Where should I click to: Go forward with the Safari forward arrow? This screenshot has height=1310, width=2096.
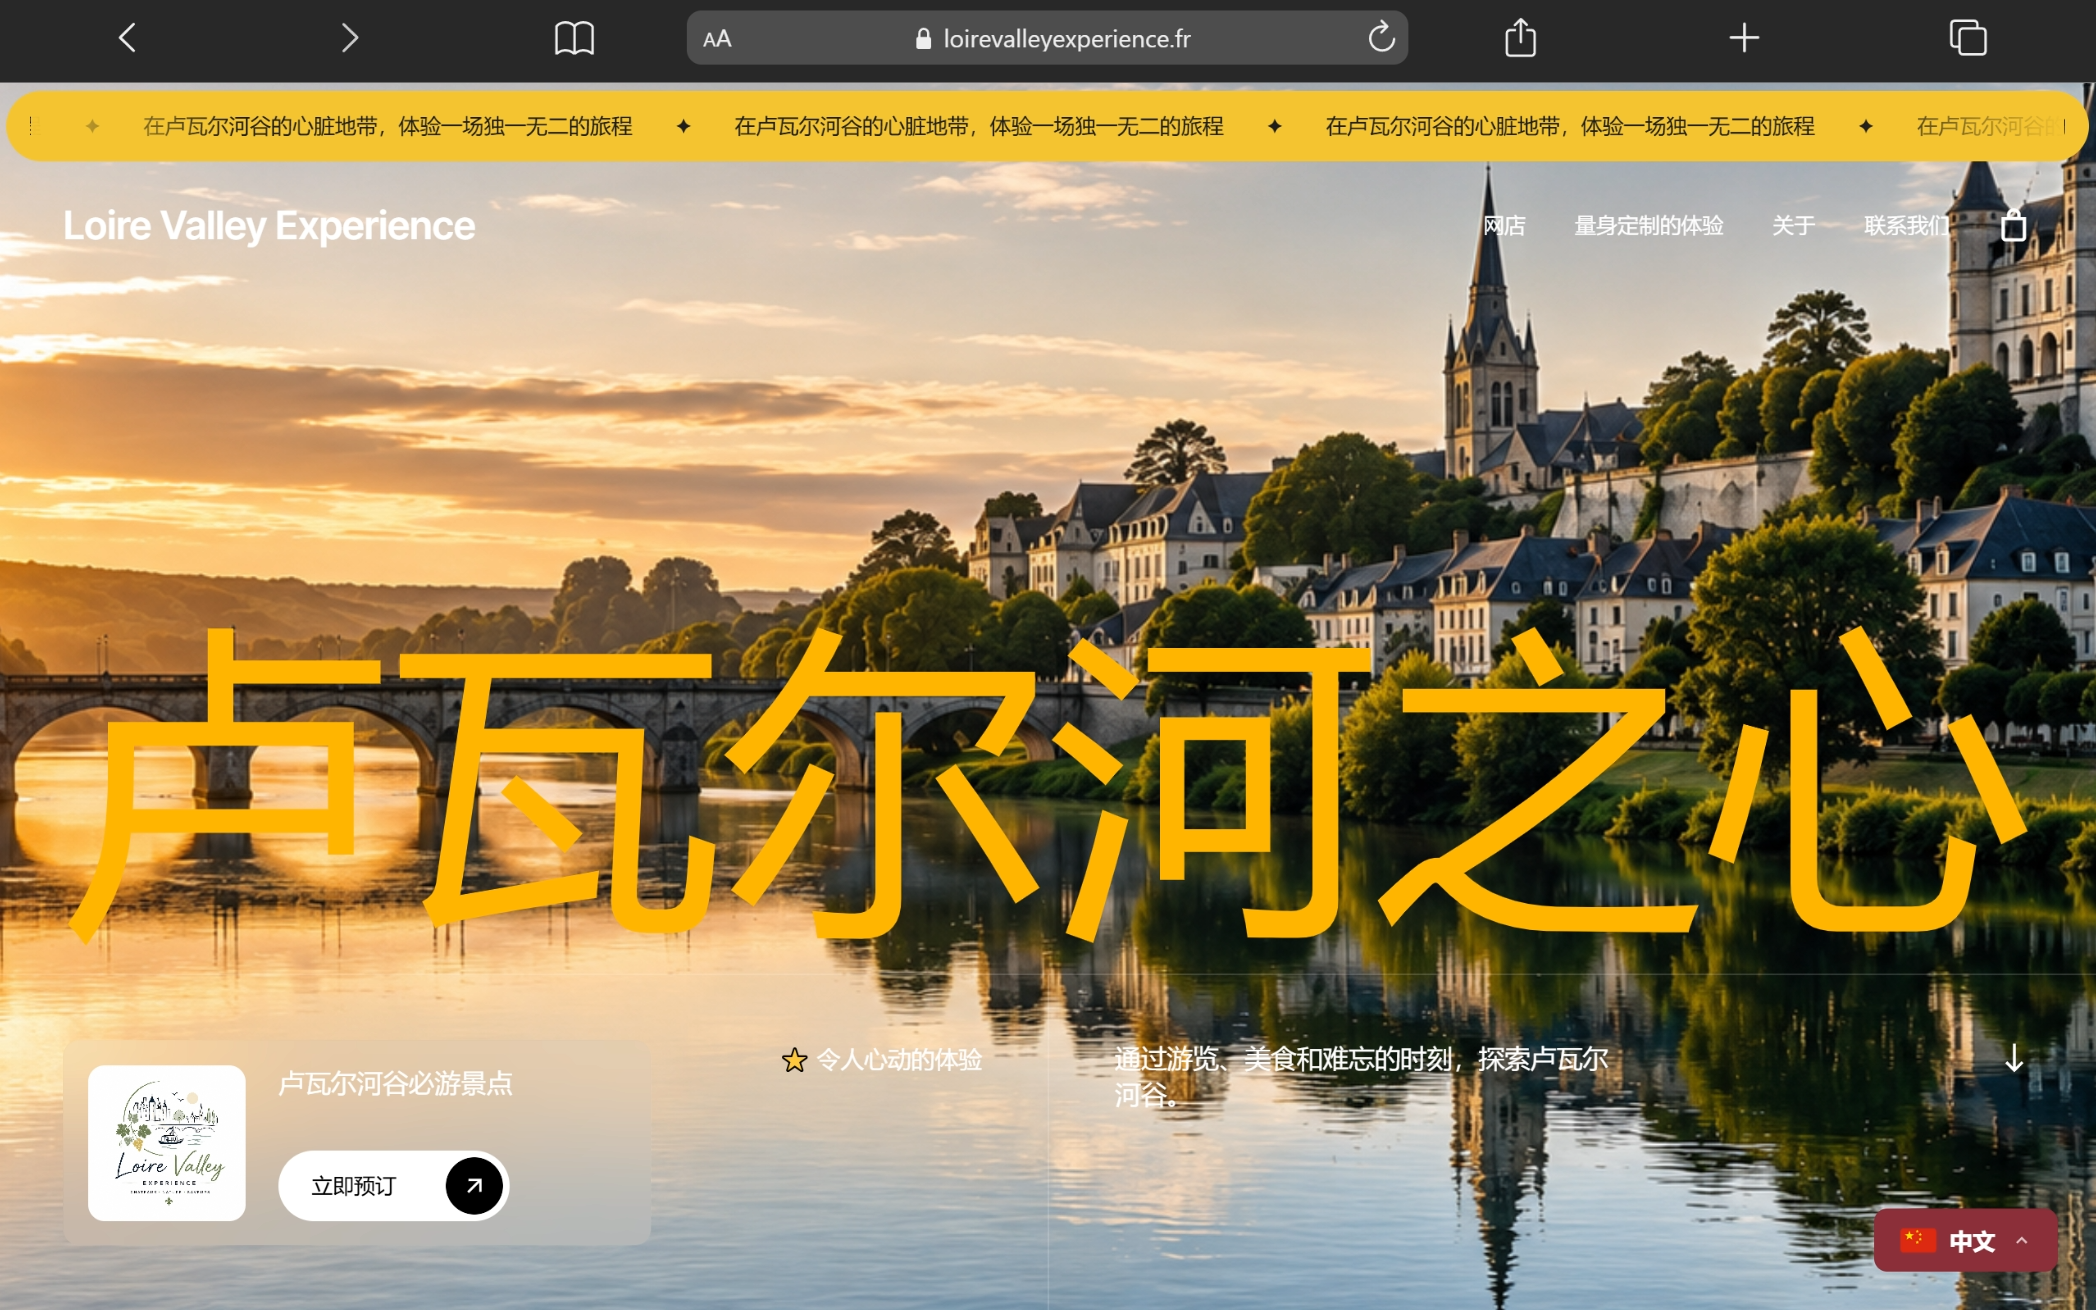[349, 38]
